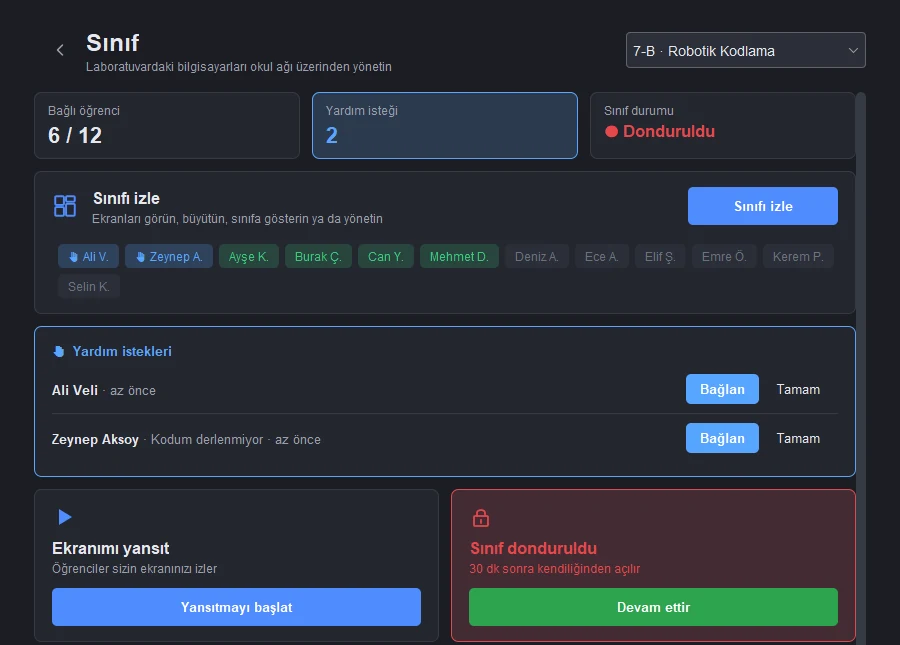
Task: Select the Kerem P. student chip
Action: pyautogui.click(x=798, y=257)
